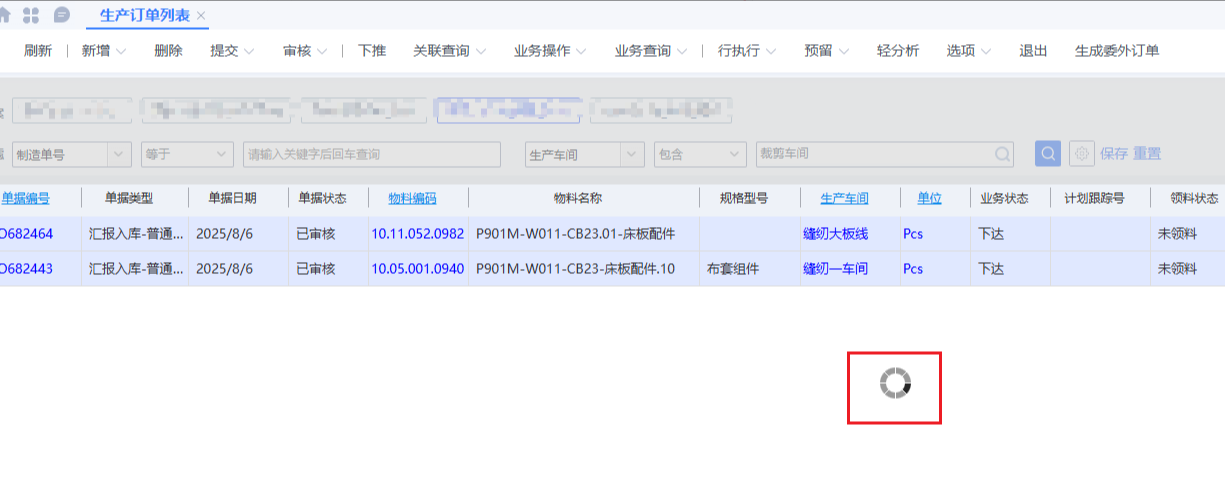Click the 裁剪车间 filter input

click(885, 154)
